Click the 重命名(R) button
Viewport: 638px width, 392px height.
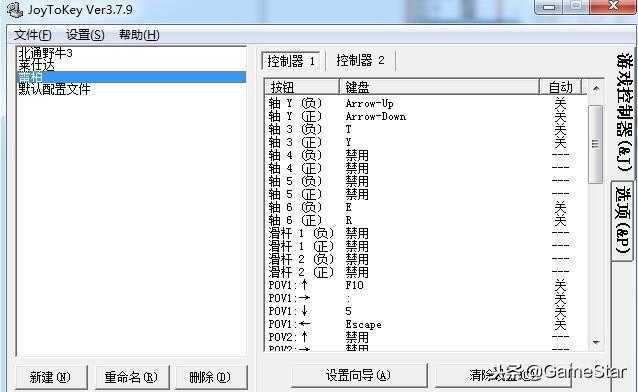coord(131,377)
